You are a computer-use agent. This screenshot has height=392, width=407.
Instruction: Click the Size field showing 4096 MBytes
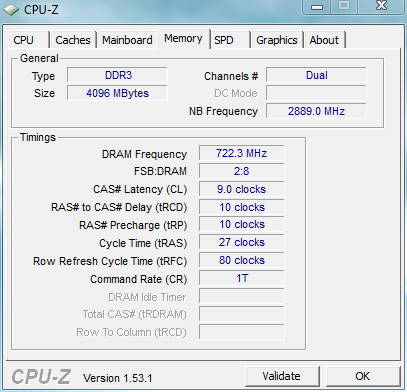(117, 93)
